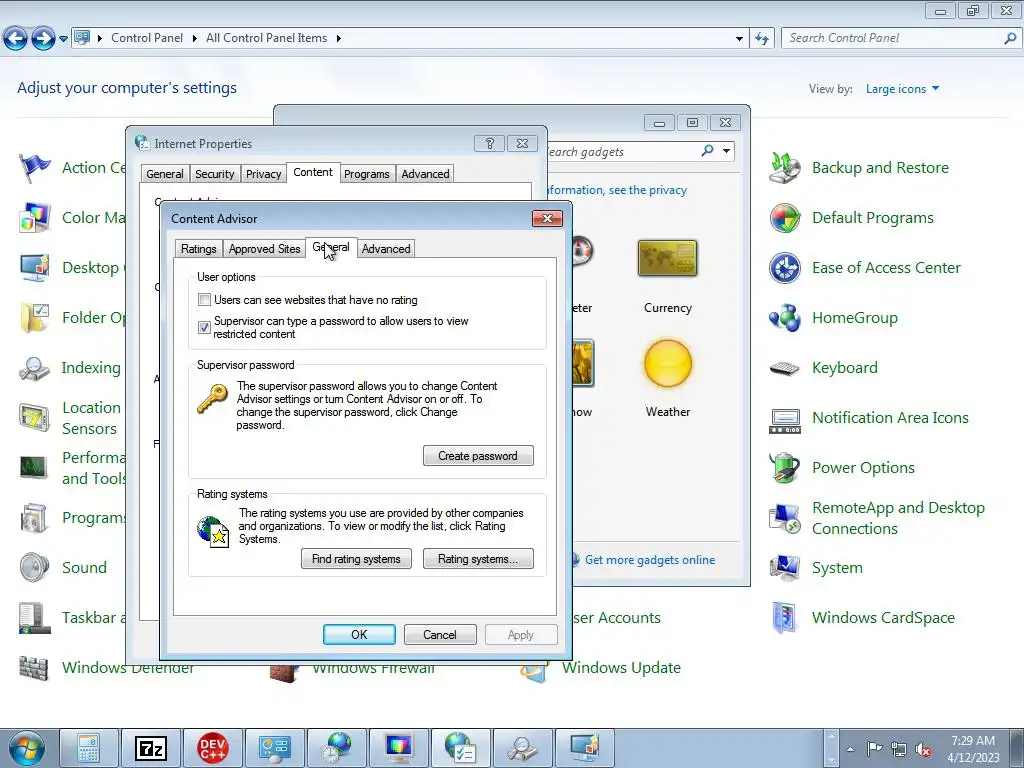Open Calculator from the taskbar

(89, 748)
